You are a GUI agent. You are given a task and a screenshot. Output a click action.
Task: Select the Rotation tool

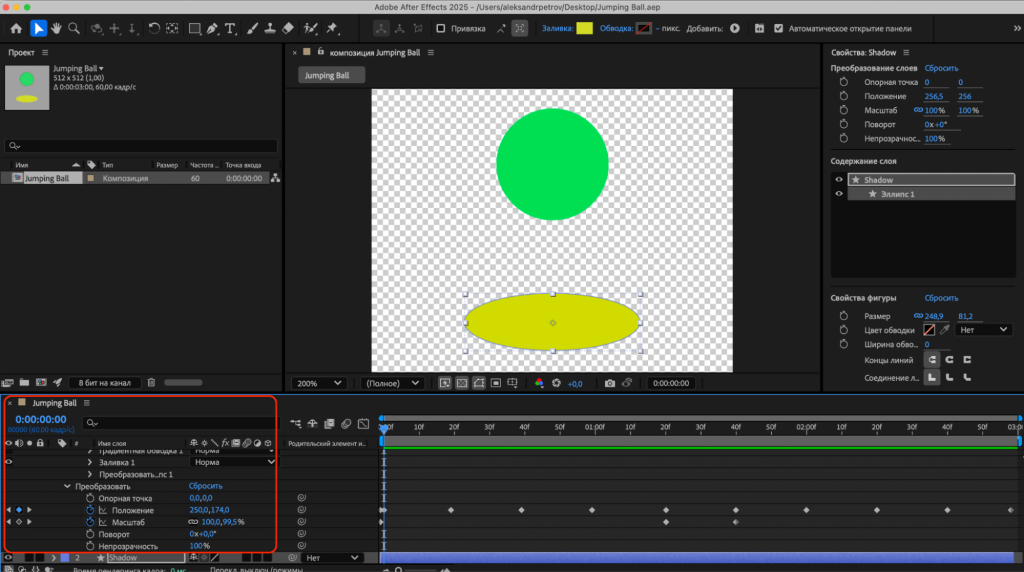(x=154, y=28)
